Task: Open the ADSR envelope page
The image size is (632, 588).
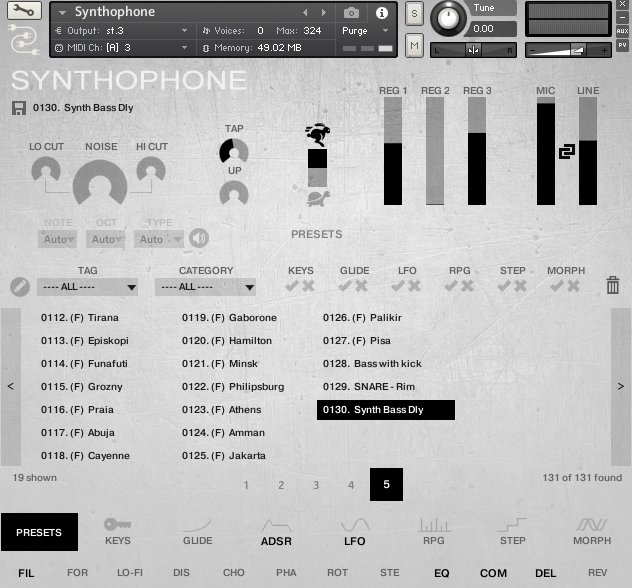Action: point(276,532)
